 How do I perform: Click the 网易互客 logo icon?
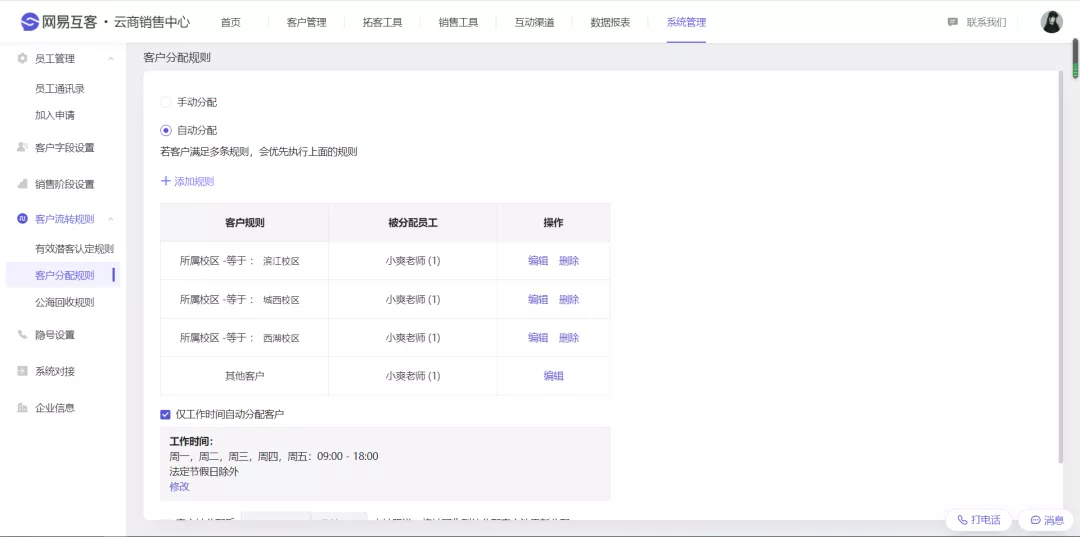30,22
